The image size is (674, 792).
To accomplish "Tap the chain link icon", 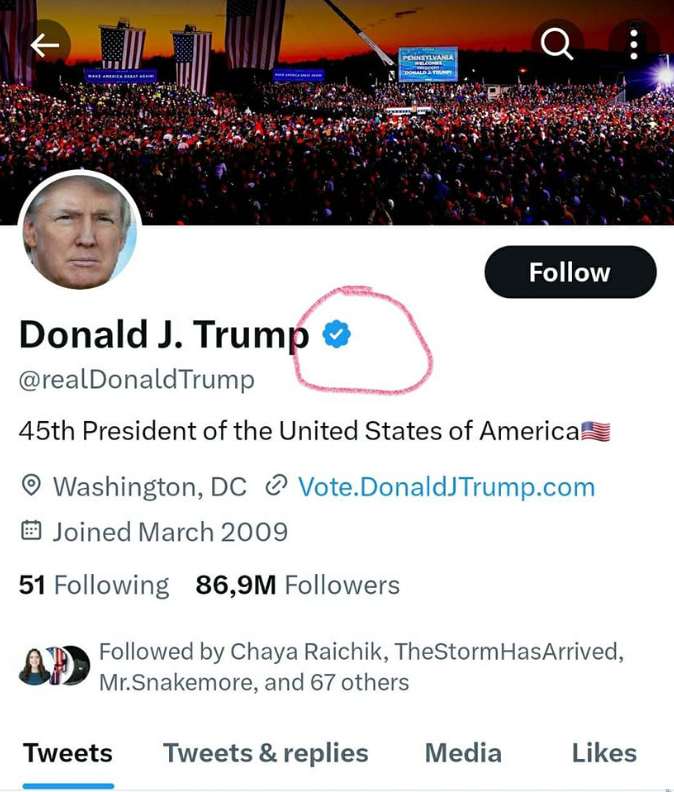I will click(x=276, y=487).
